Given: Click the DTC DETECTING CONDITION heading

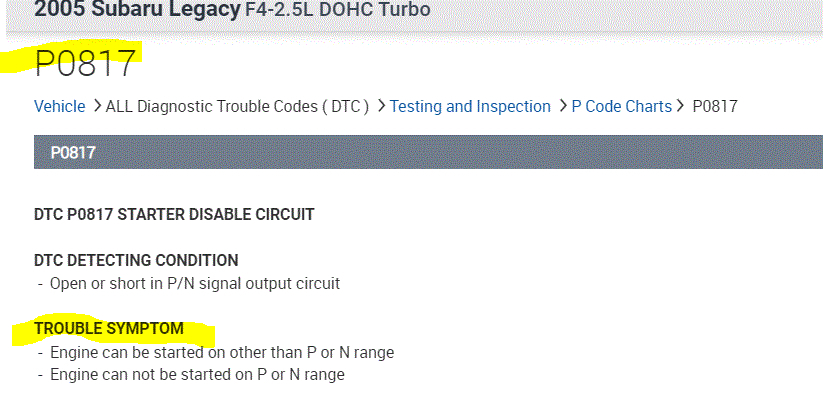Looking at the screenshot, I should click(x=136, y=260).
